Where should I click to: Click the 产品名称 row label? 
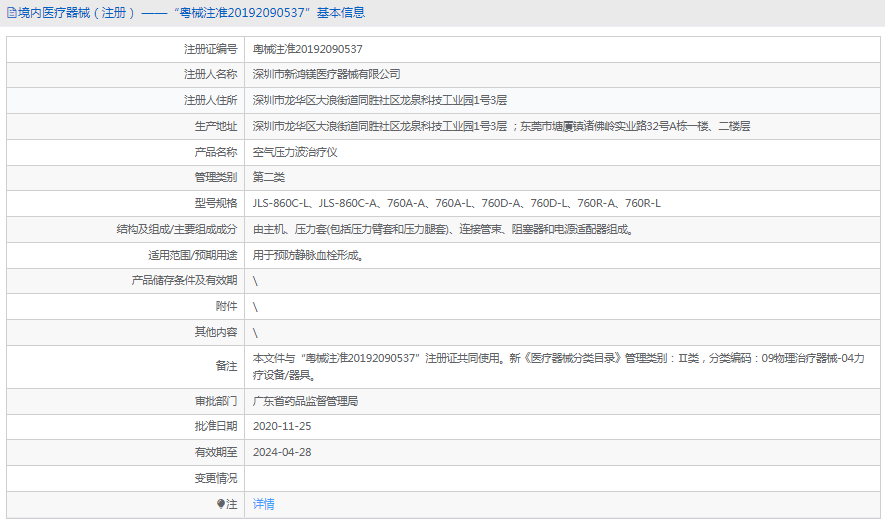pyautogui.click(x=216, y=152)
